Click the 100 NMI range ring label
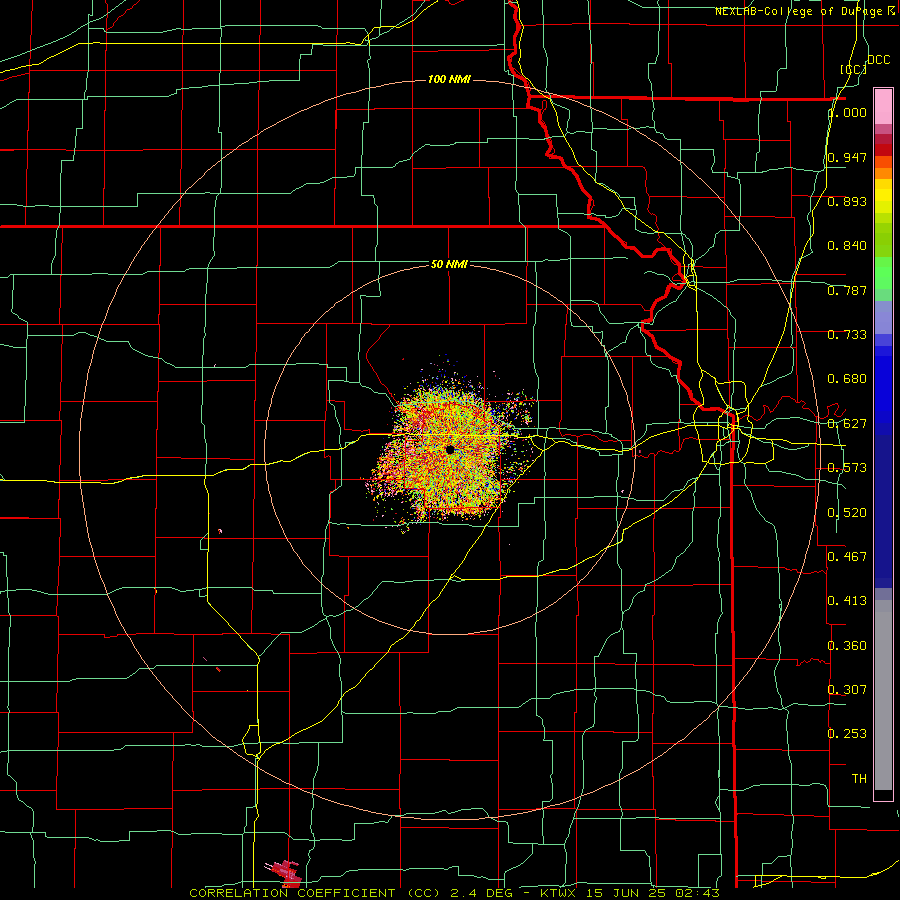The image size is (900, 900). [x=449, y=79]
